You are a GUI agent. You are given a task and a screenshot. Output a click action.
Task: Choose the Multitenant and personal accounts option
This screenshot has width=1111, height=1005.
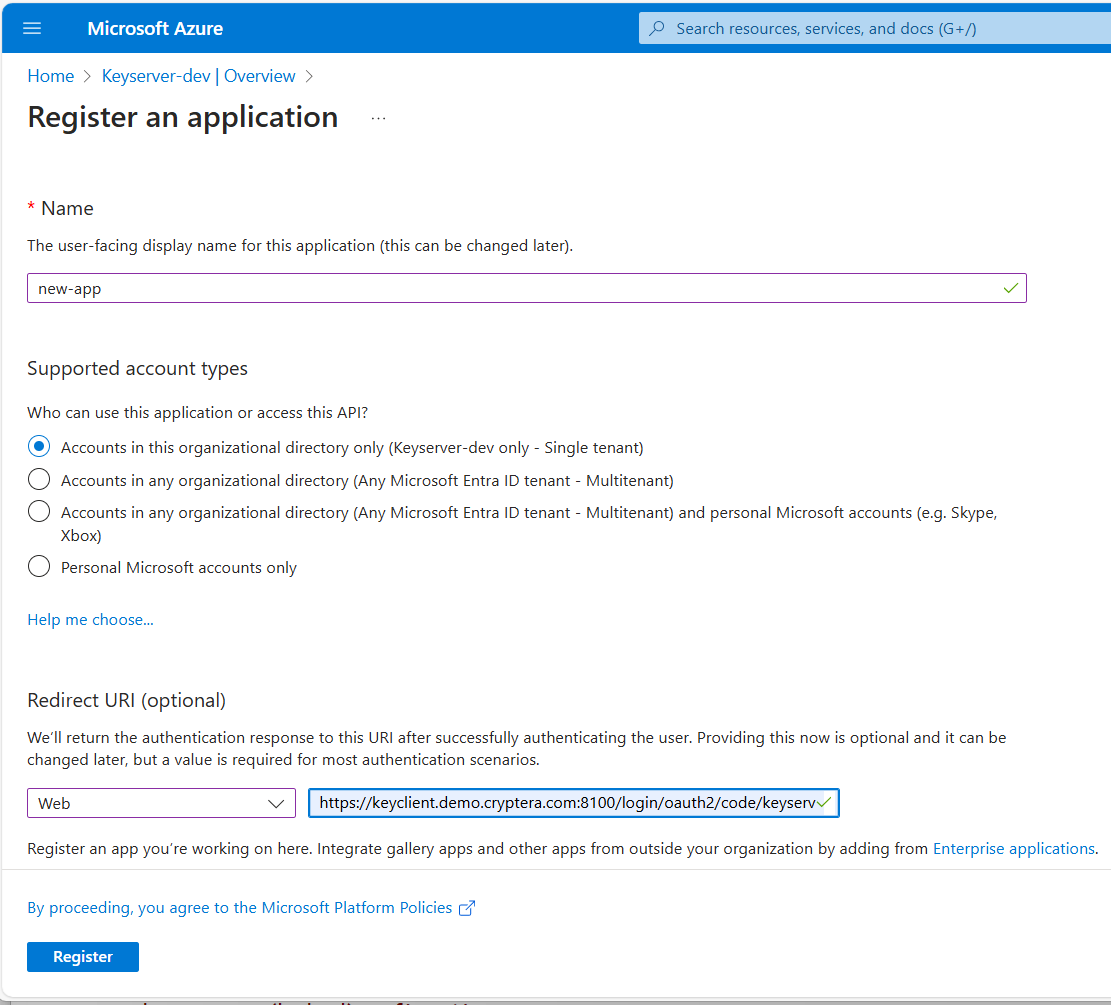[x=38, y=511]
